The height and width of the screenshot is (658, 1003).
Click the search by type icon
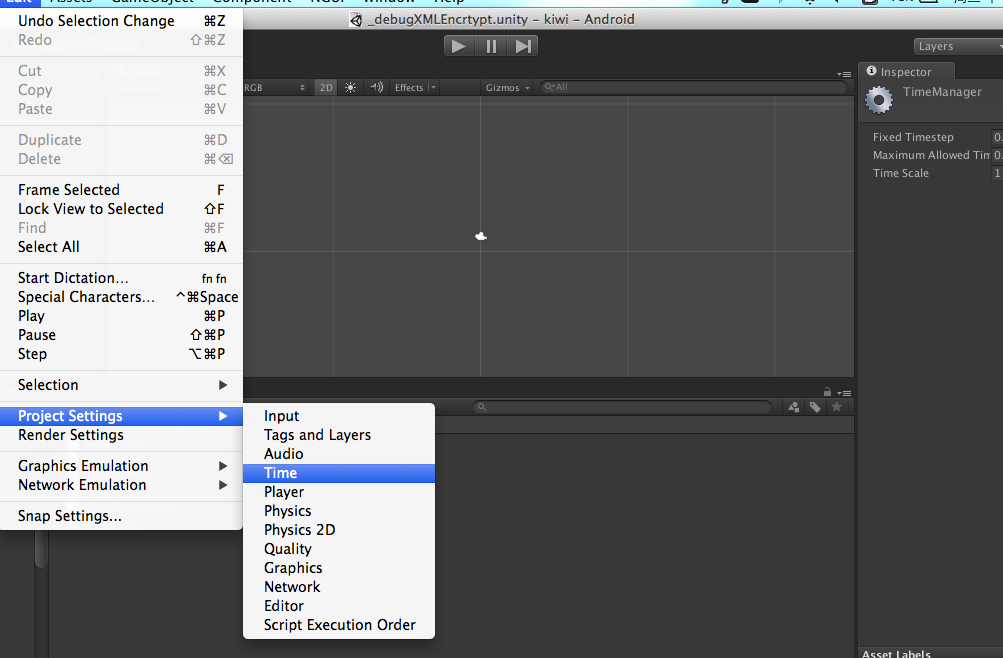794,407
